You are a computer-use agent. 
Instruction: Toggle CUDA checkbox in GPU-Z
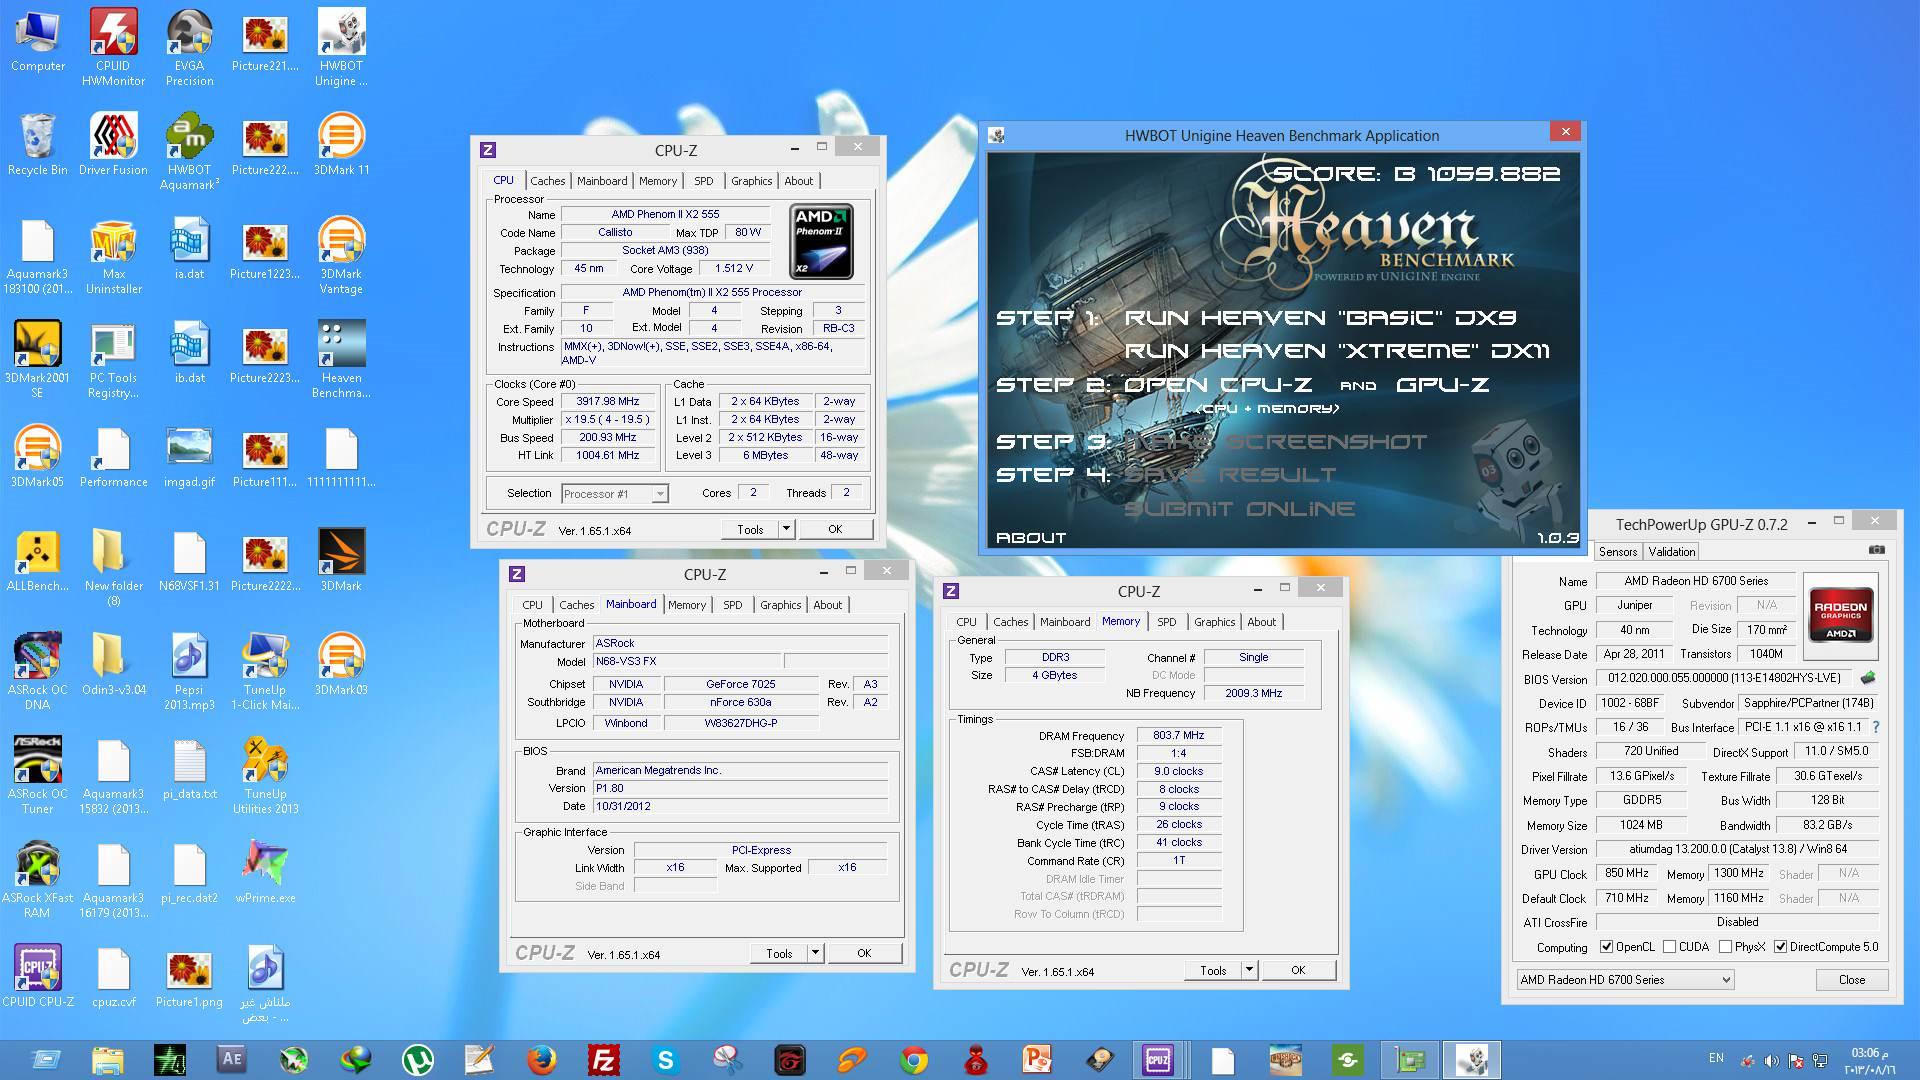click(1669, 947)
